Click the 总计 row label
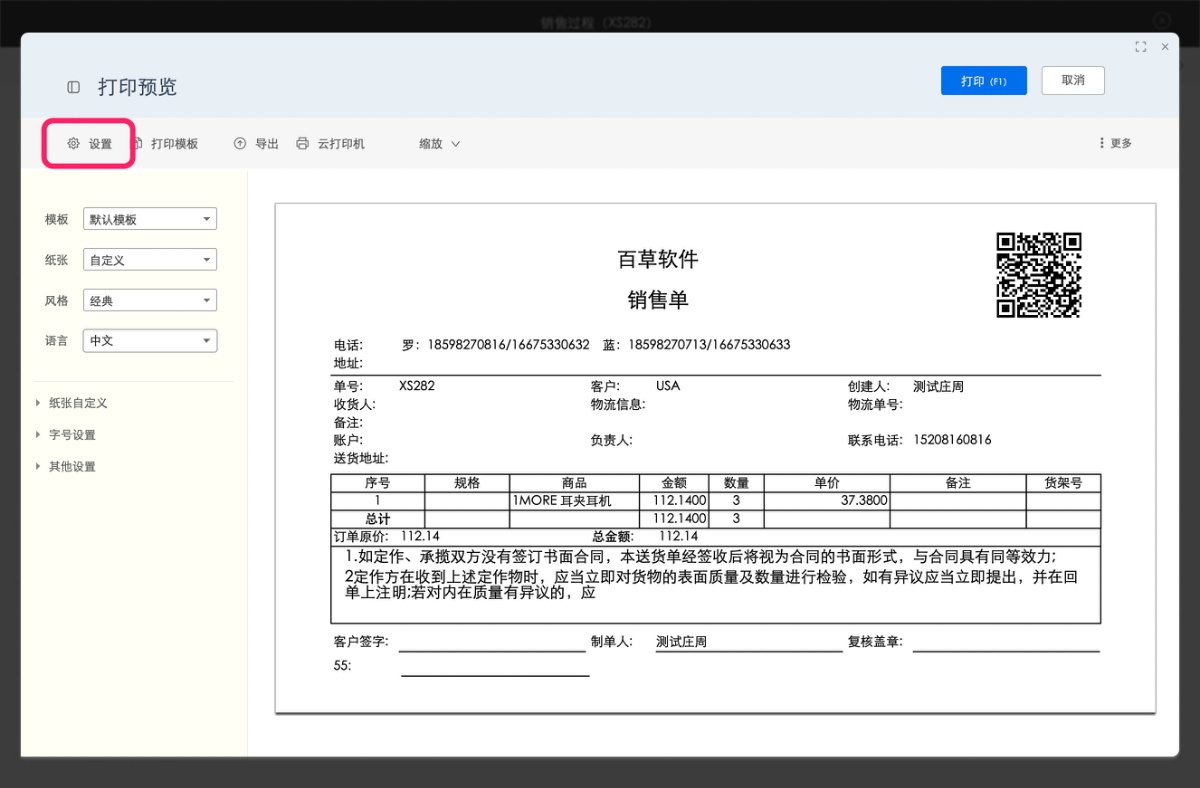The width and height of the screenshot is (1200, 788). tap(378, 519)
